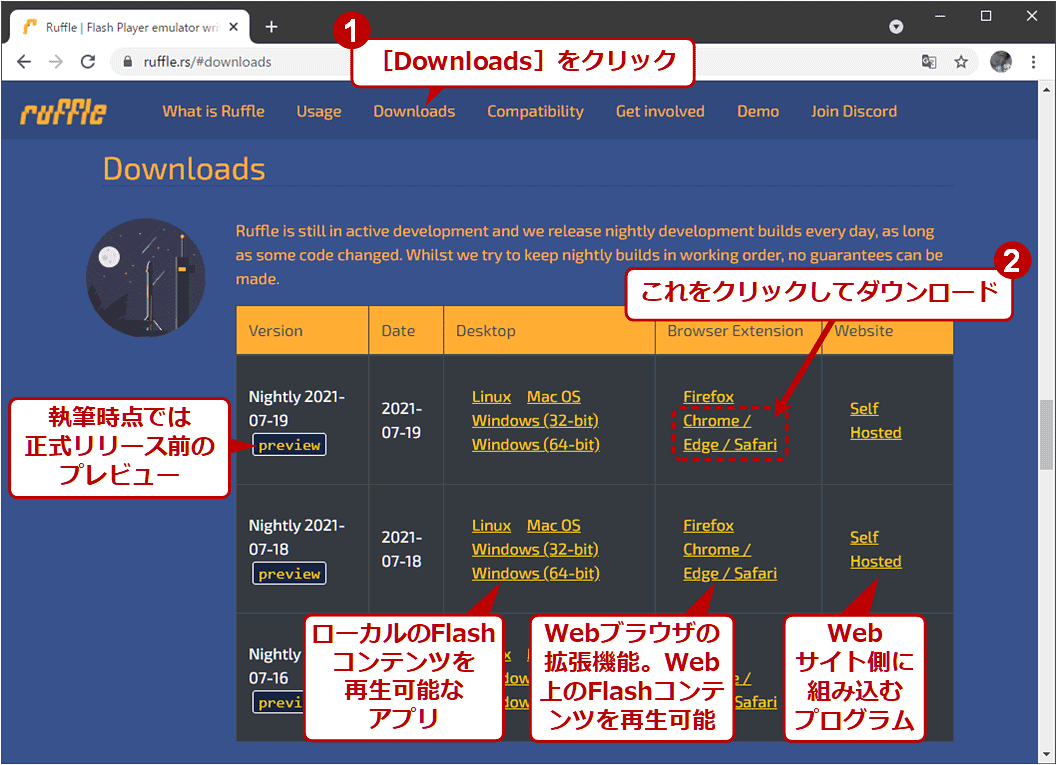
Task: Open Chrome's three-dot menu
Action: click(1034, 62)
